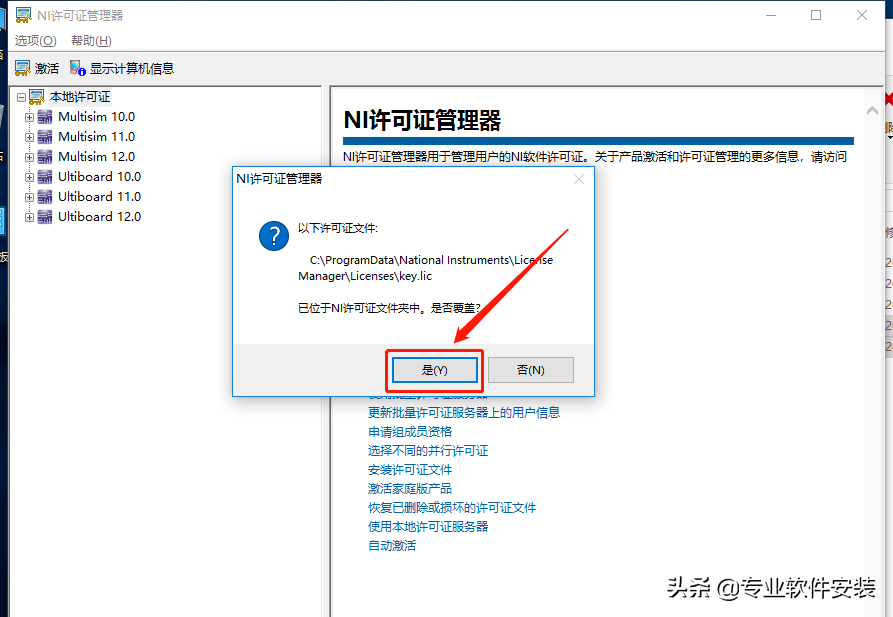Open the 选项(O) menu
This screenshot has width=893, height=617.
tap(34, 40)
